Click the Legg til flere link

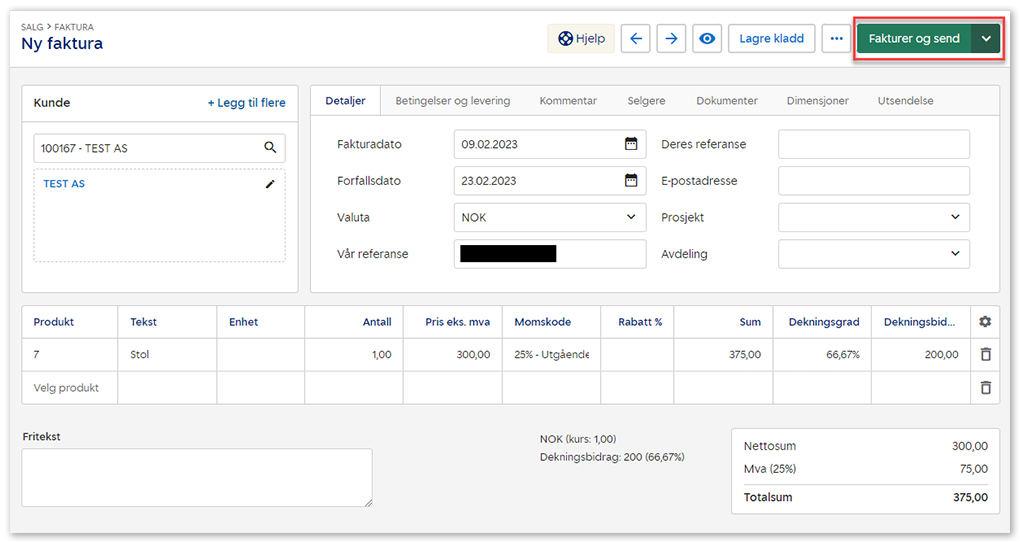(x=246, y=103)
